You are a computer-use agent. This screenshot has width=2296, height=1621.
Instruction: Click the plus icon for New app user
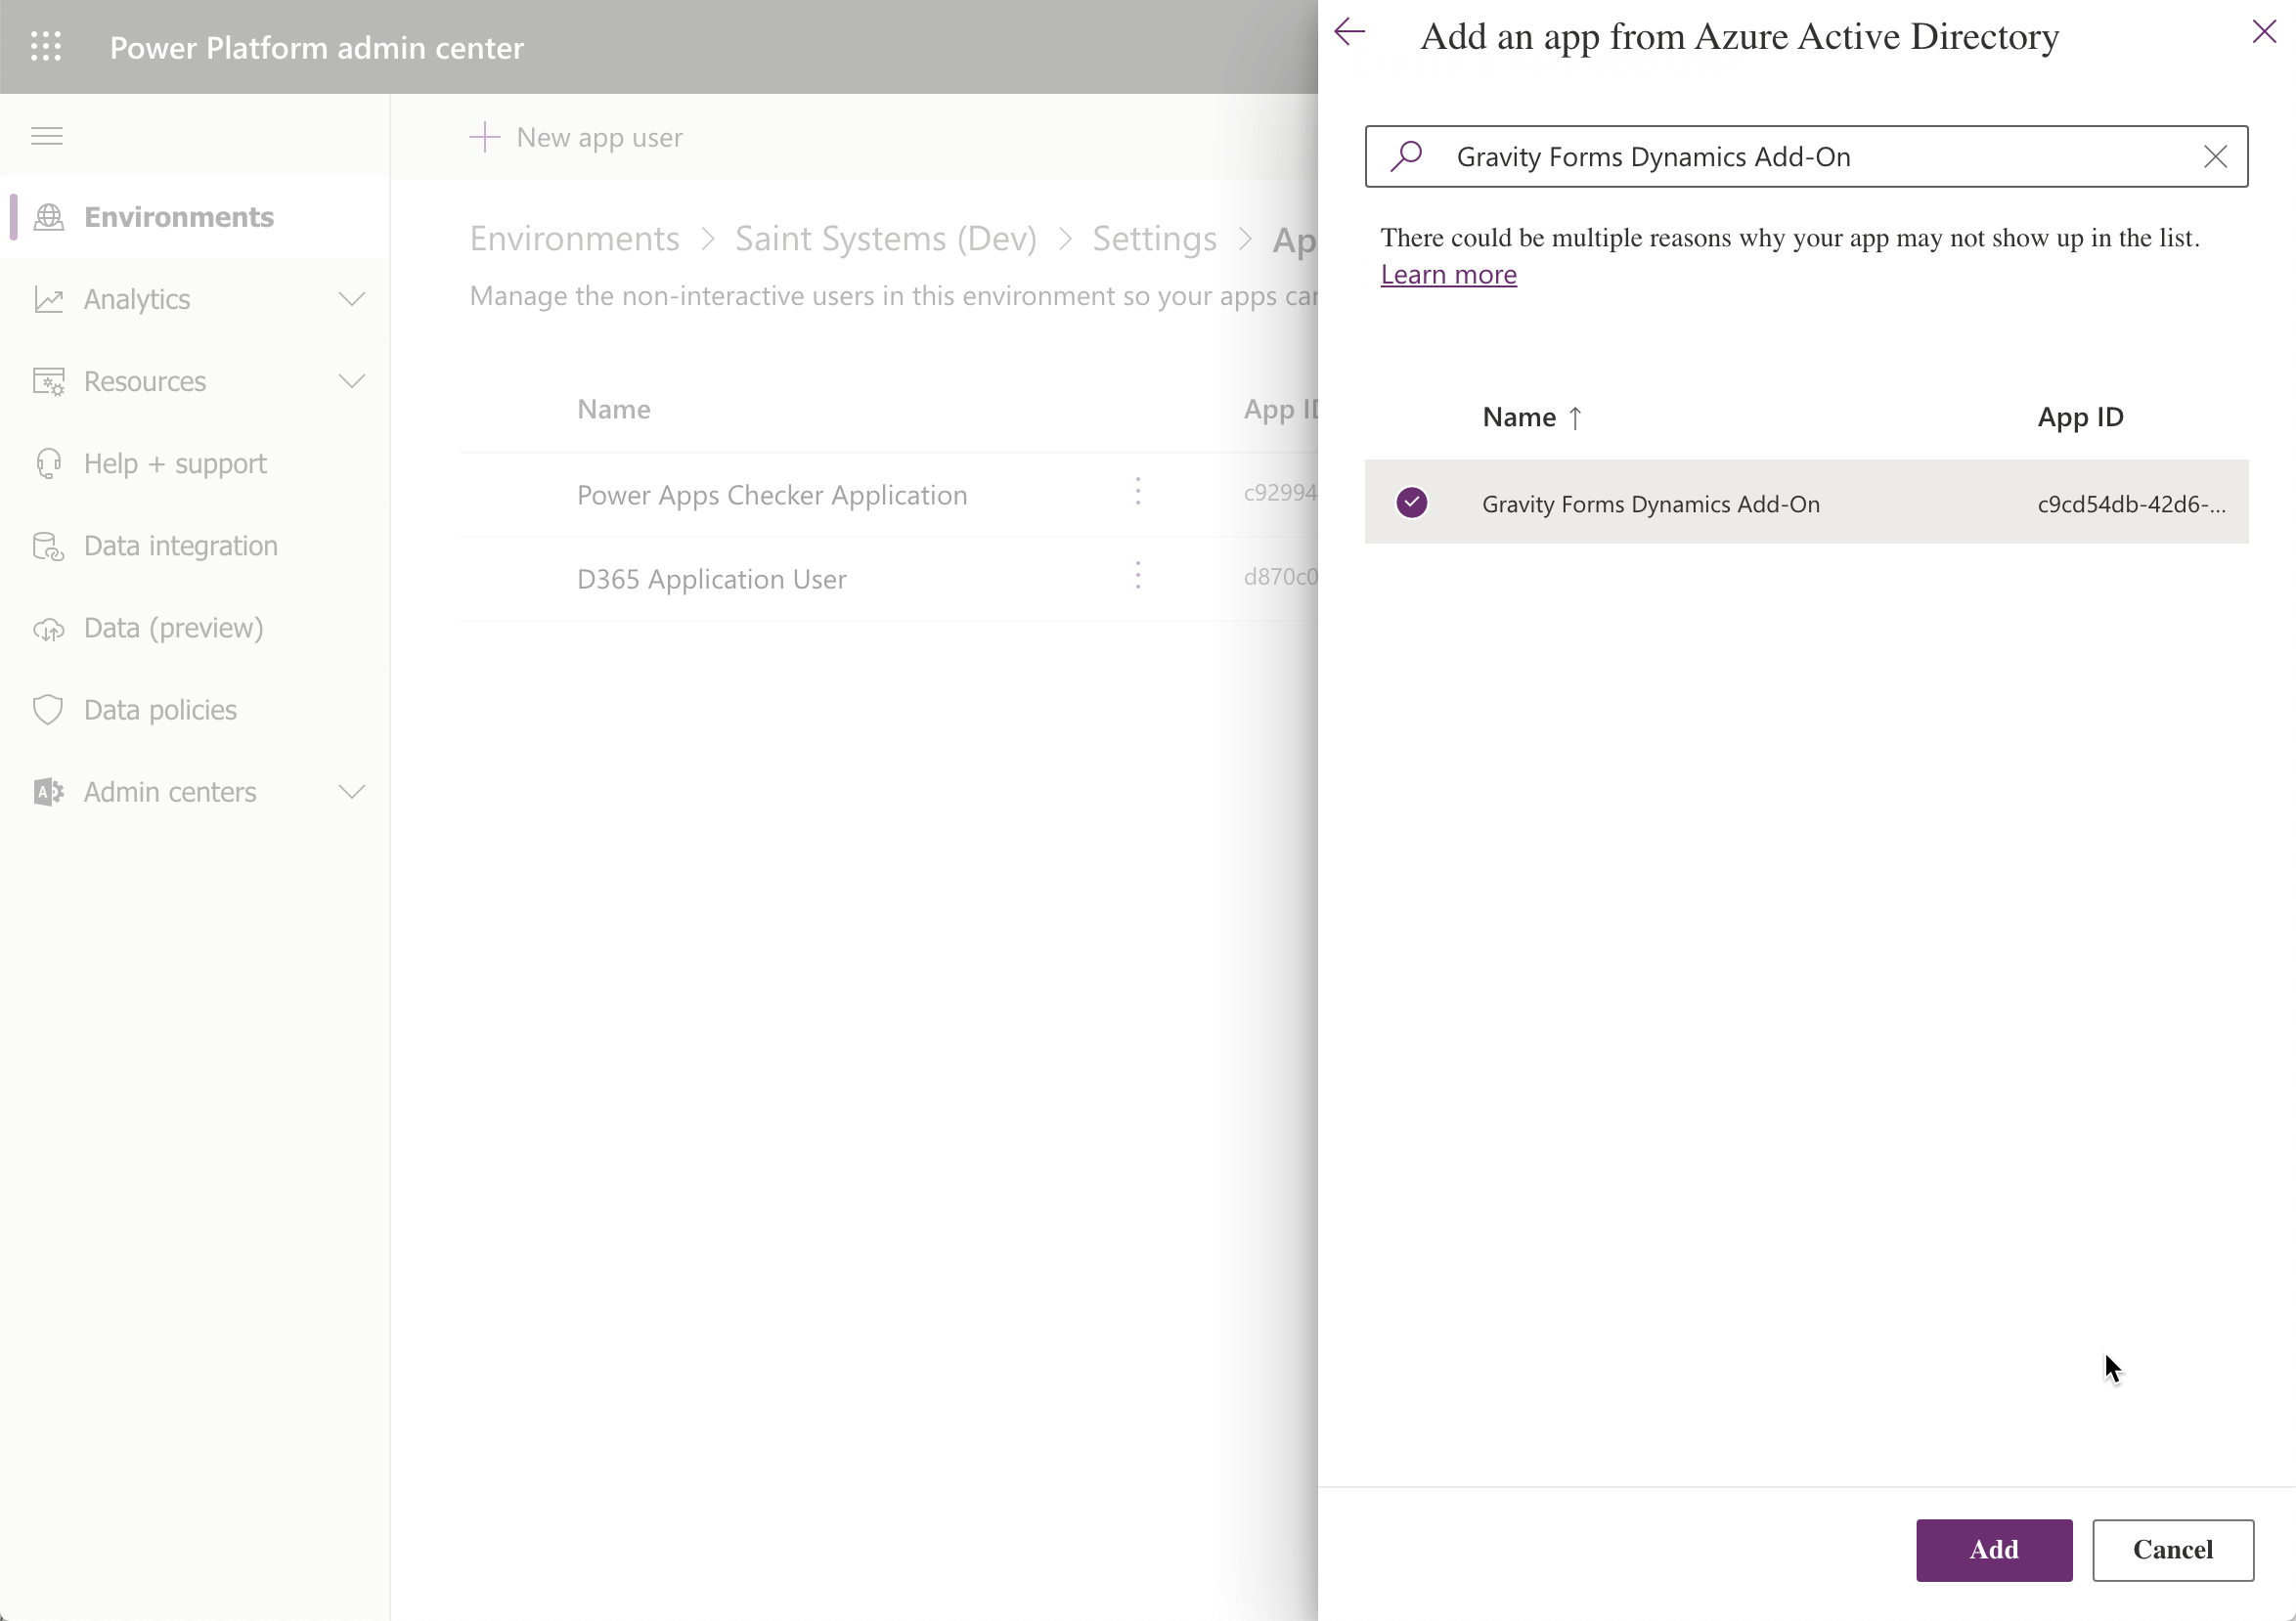[485, 137]
